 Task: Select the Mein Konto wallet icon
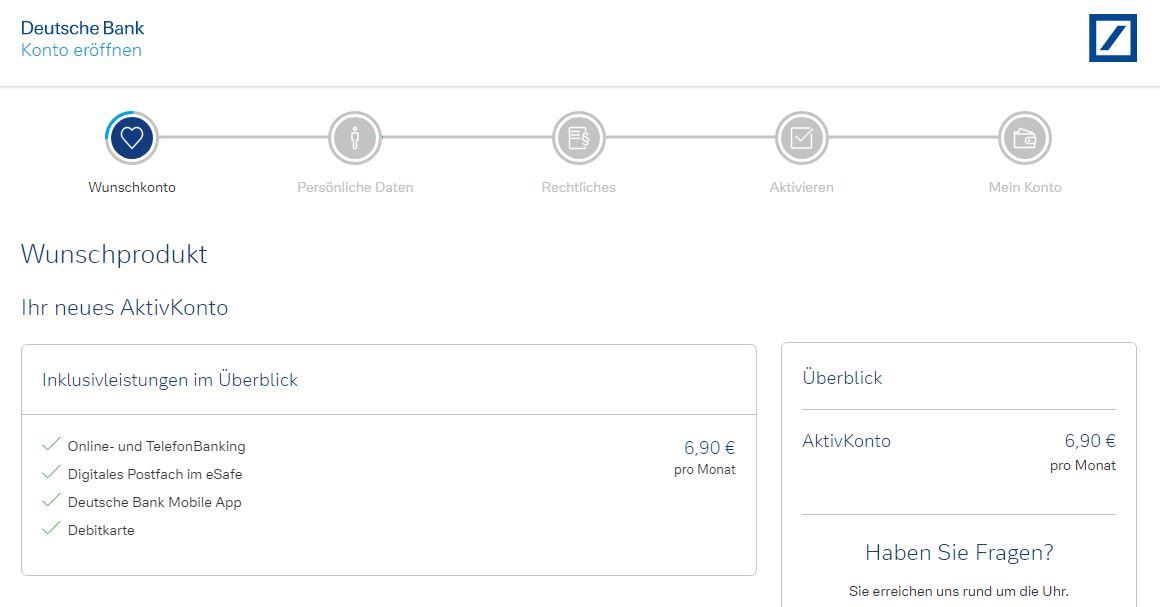coord(1024,138)
